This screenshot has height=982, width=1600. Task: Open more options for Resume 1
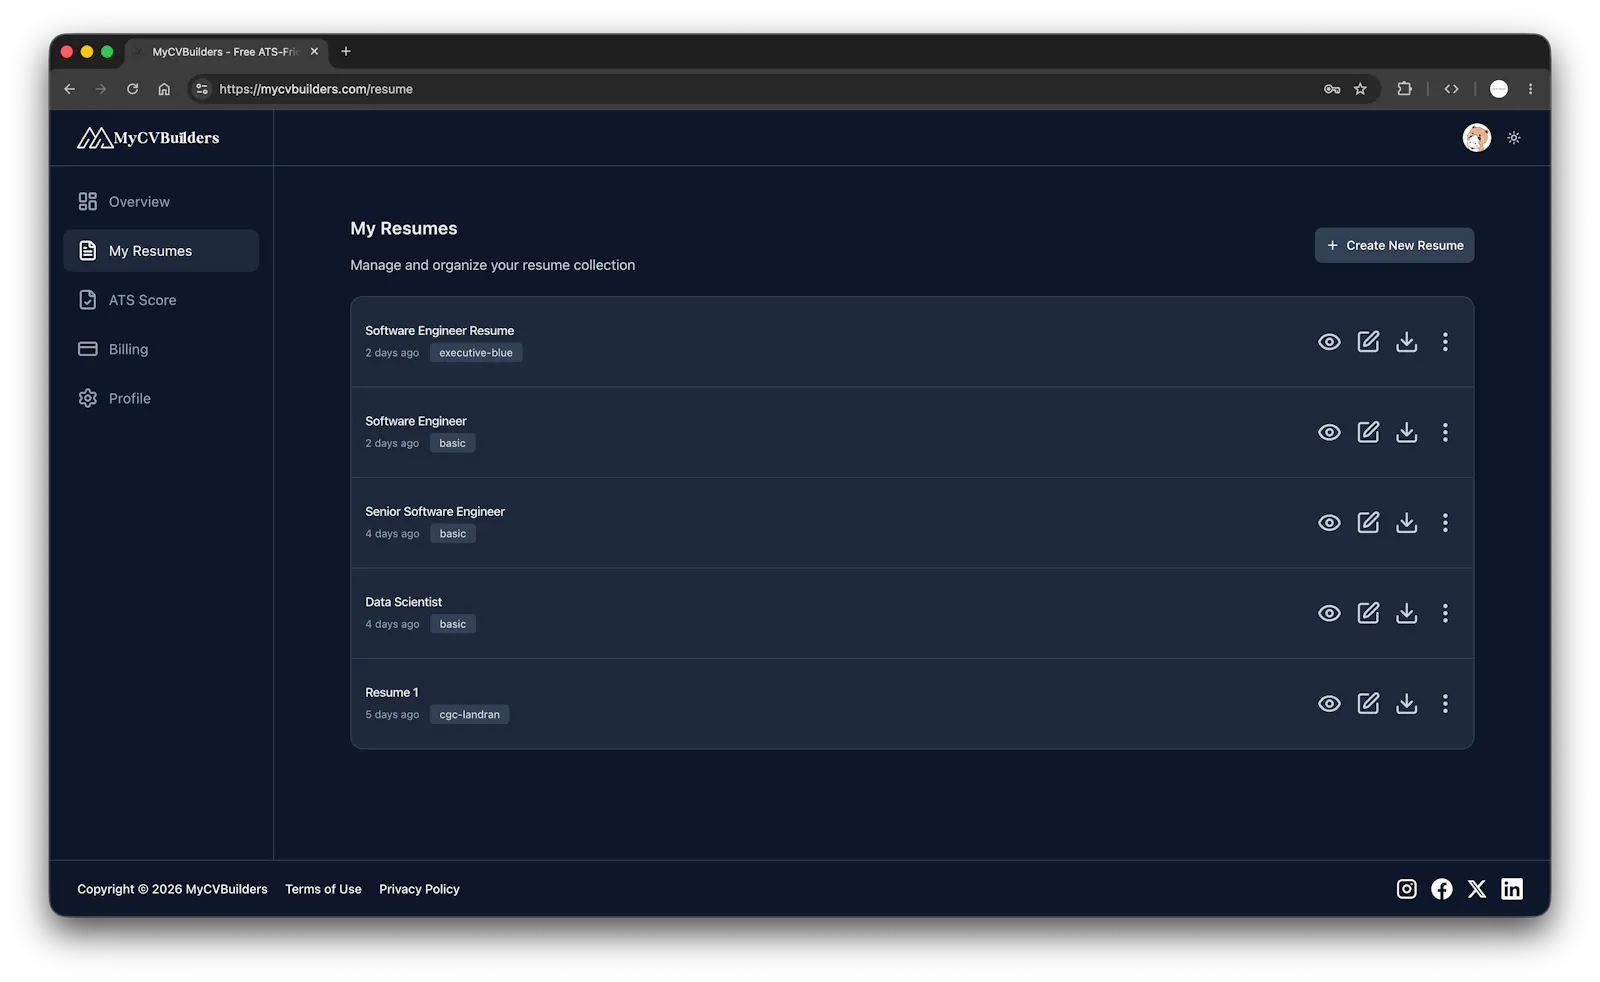pos(1445,704)
